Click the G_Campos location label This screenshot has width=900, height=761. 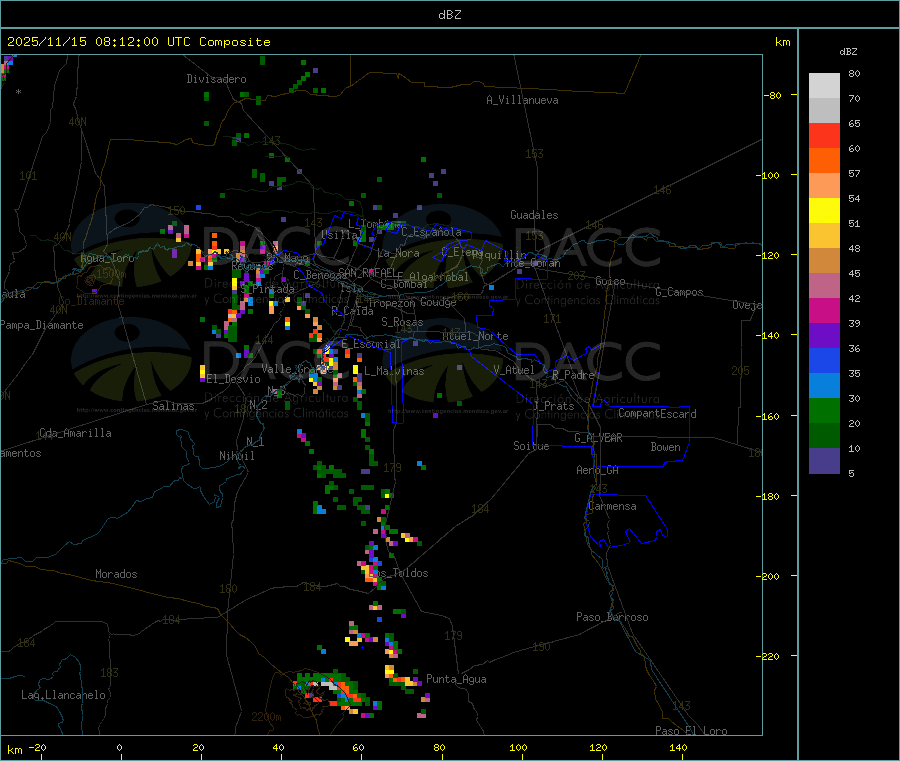pos(679,292)
